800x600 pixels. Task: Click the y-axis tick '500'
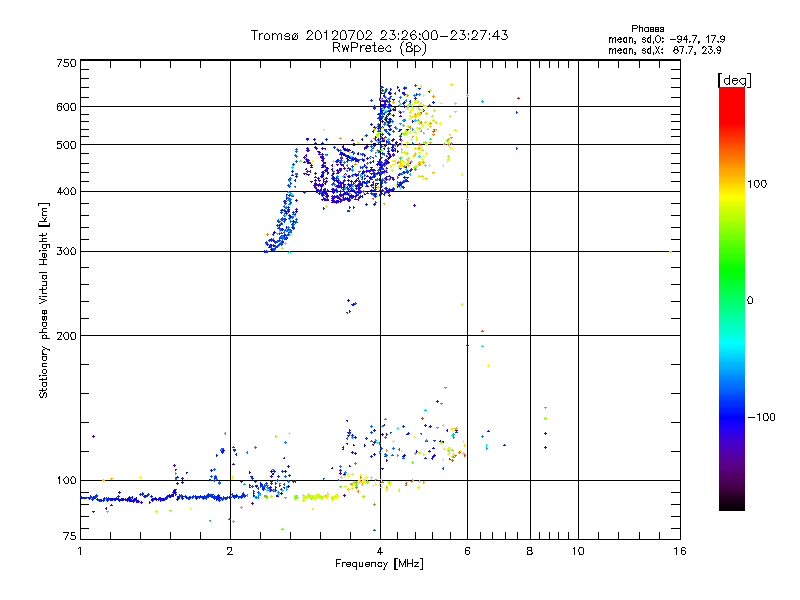click(66, 145)
